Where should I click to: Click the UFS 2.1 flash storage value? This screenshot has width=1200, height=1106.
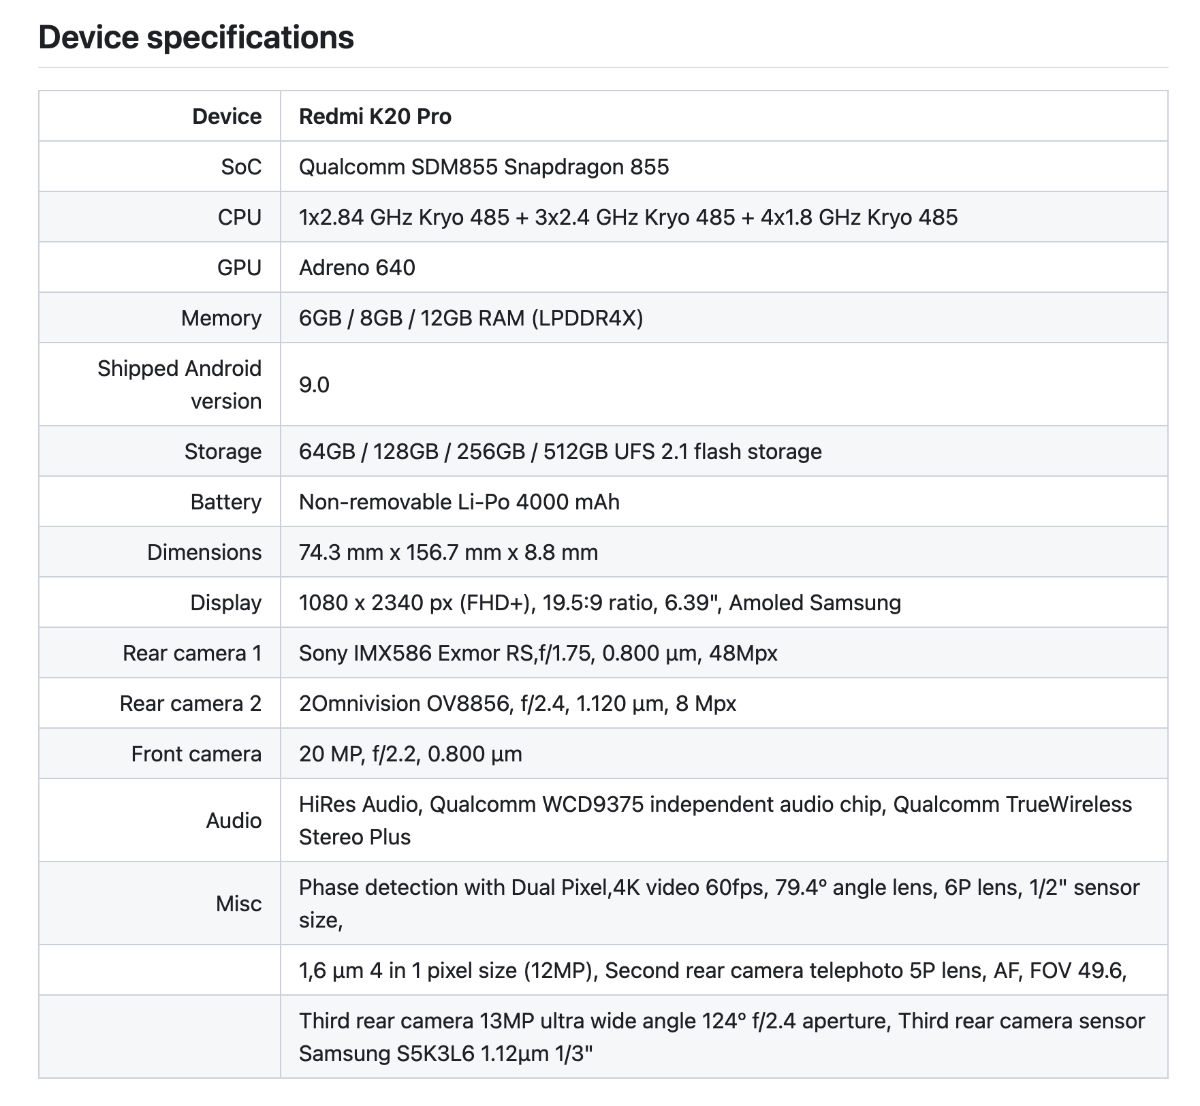(560, 451)
